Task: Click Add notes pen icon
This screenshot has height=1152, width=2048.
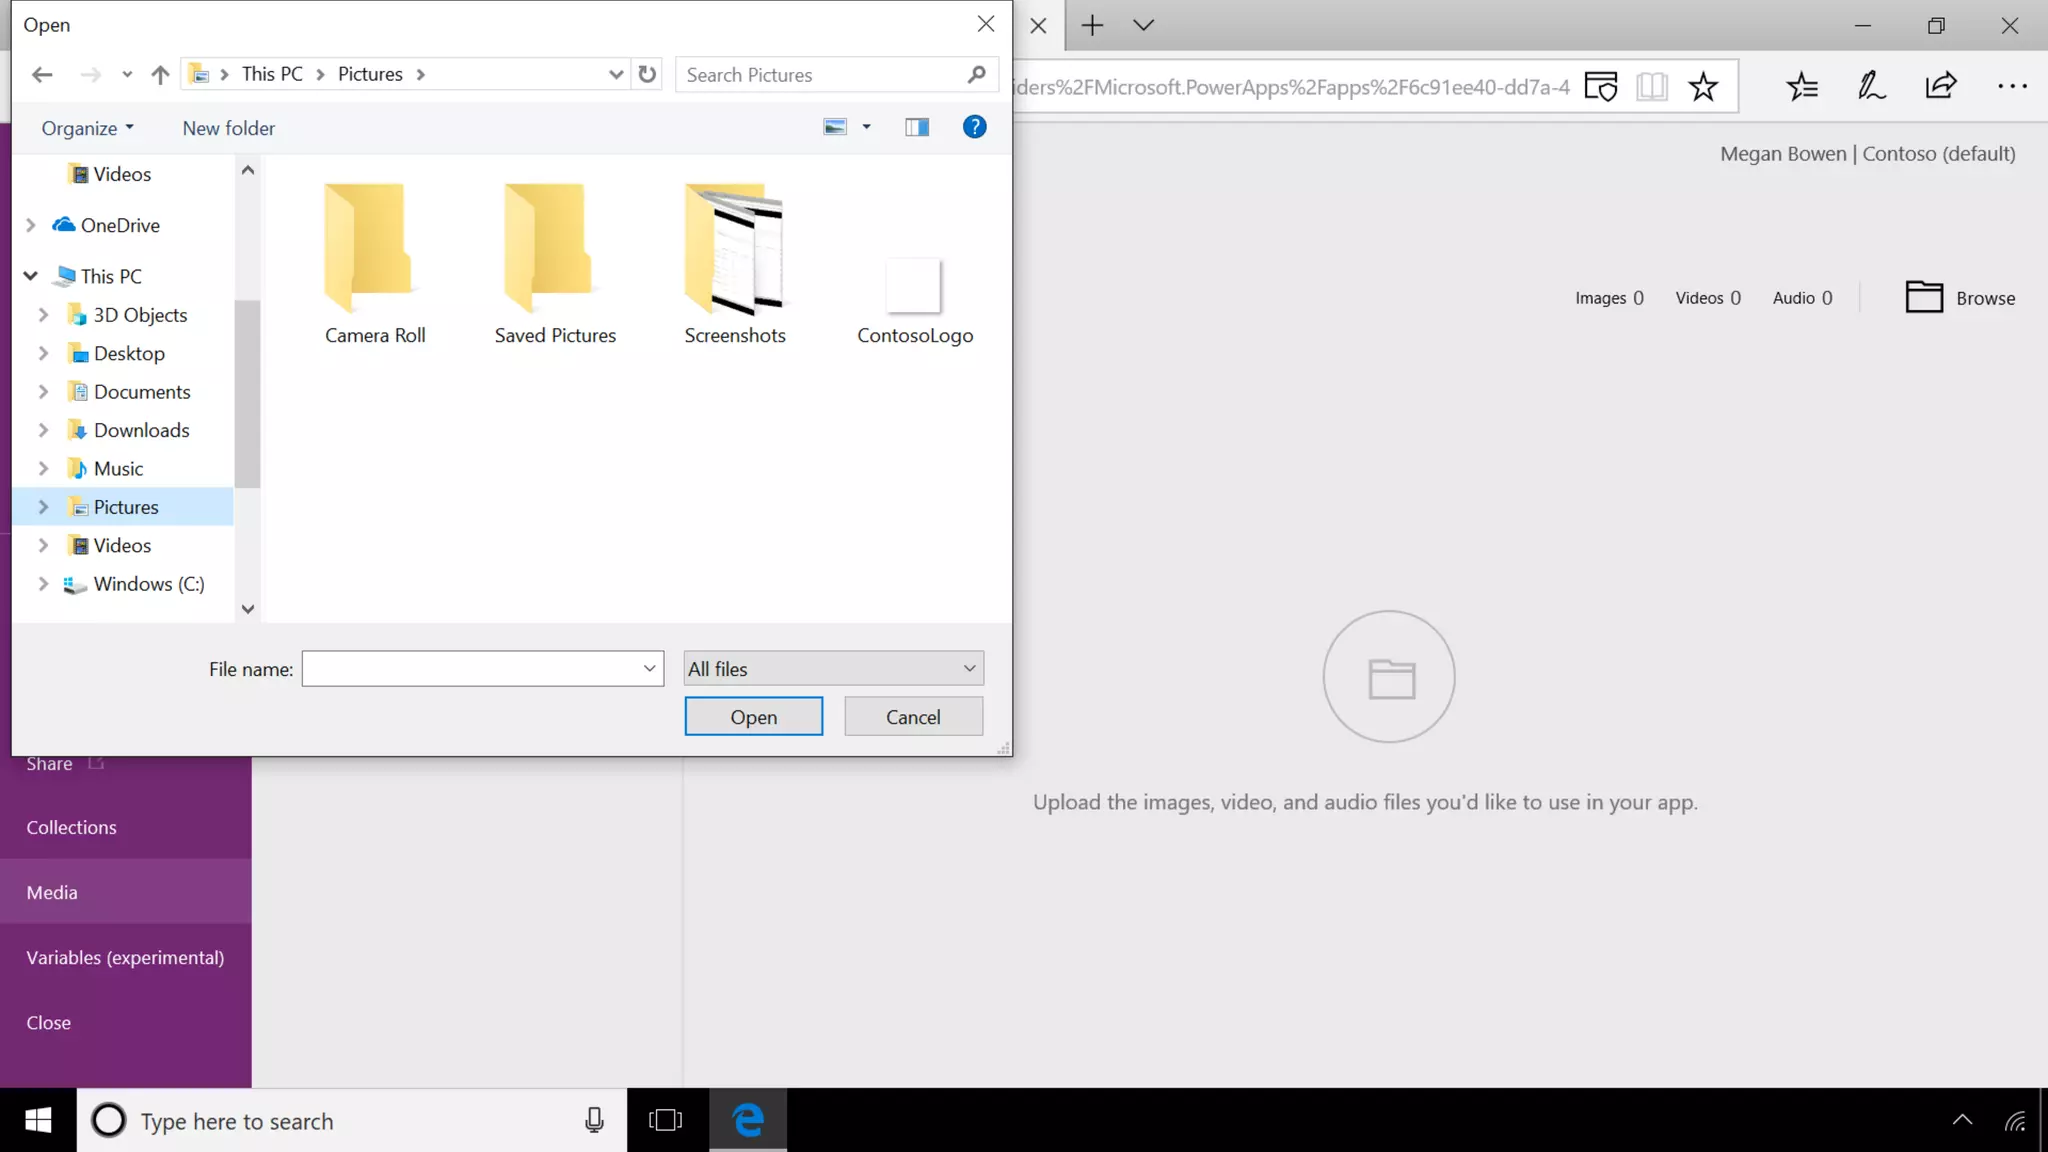Action: tap(1871, 87)
